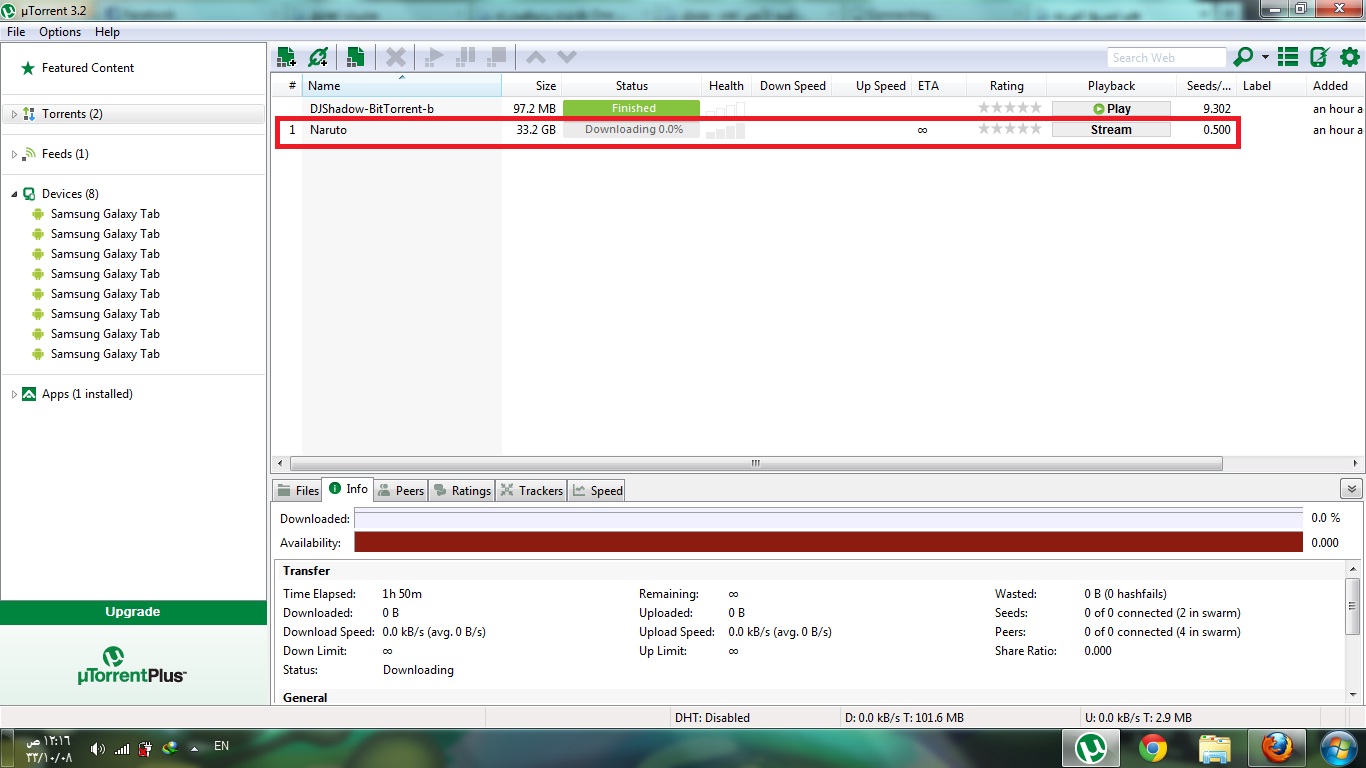
Task: Rate the Naruto torrent with stars
Action: pos(1010,129)
